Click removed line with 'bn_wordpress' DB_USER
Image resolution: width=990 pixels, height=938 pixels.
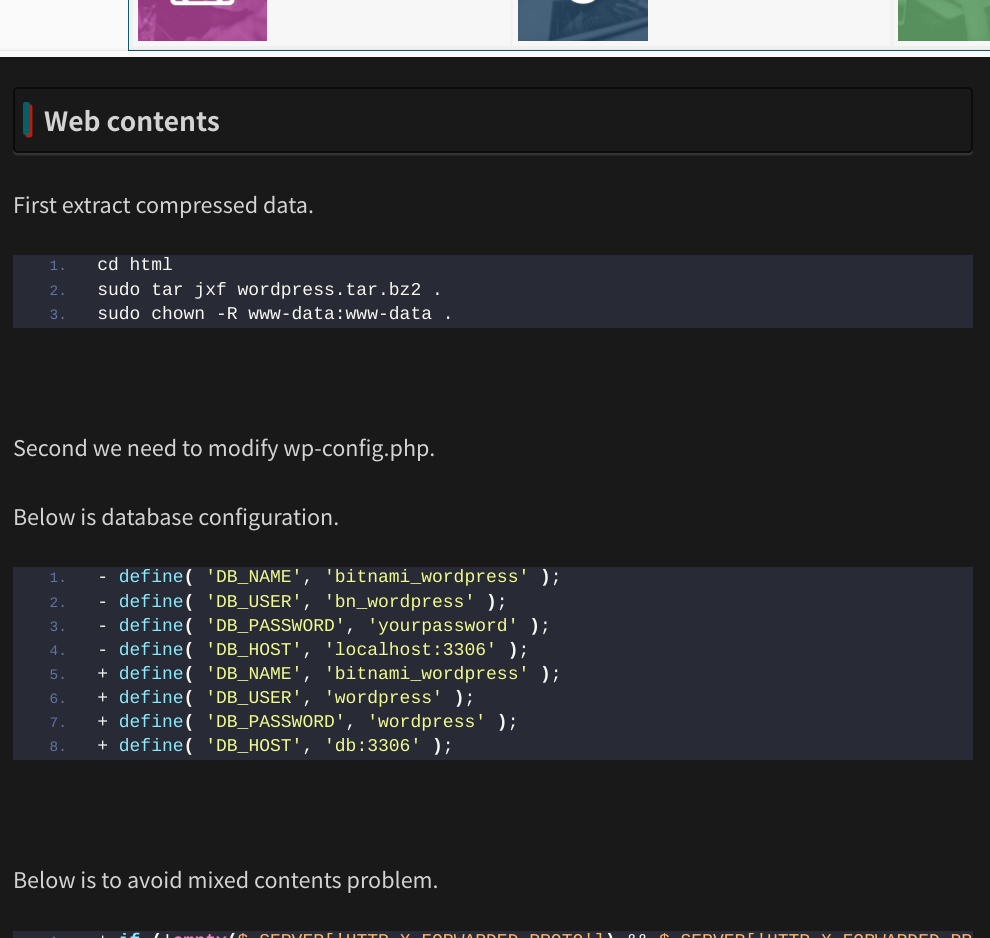pos(302,602)
